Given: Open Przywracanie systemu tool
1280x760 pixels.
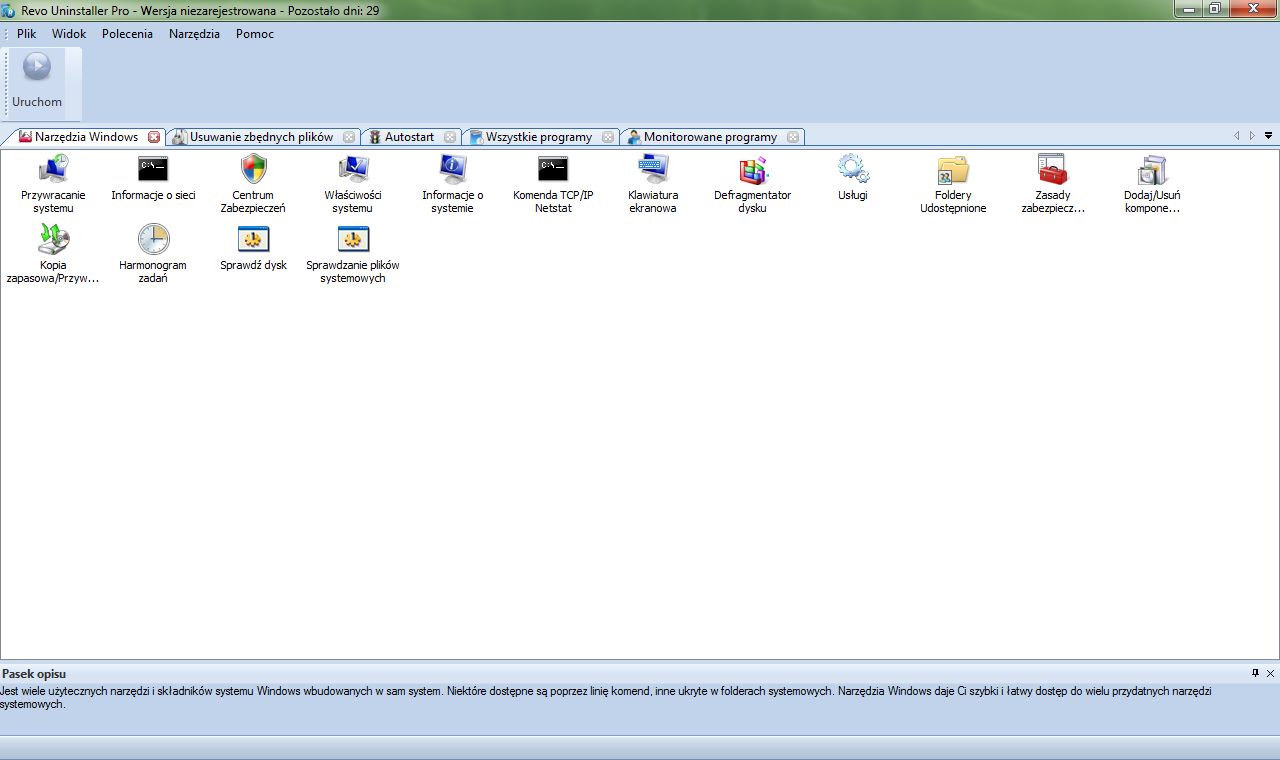Looking at the screenshot, I should [x=53, y=184].
